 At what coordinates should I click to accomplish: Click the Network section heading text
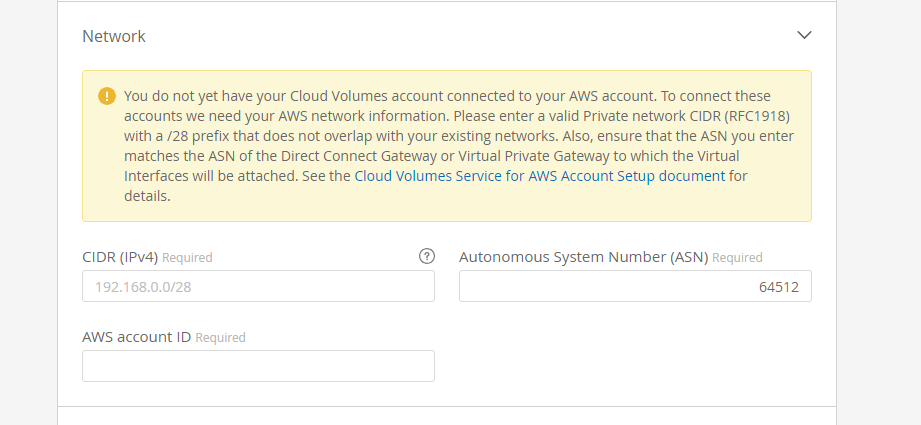113,36
